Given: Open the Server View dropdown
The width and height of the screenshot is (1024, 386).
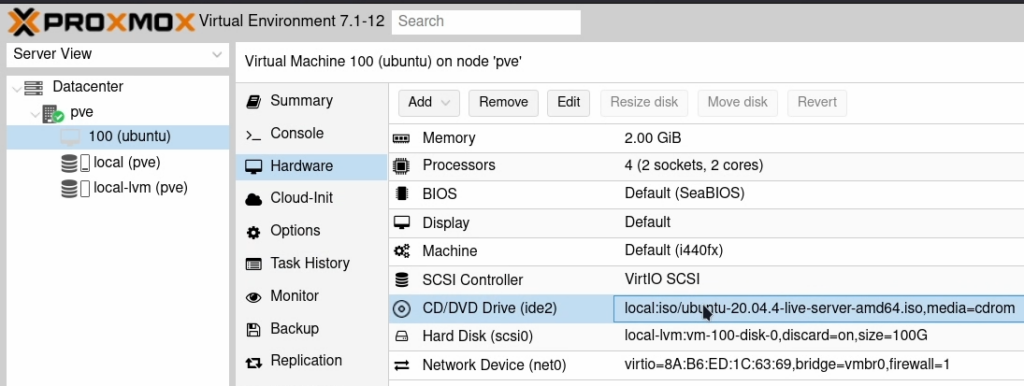Looking at the screenshot, I should (x=118, y=55).
